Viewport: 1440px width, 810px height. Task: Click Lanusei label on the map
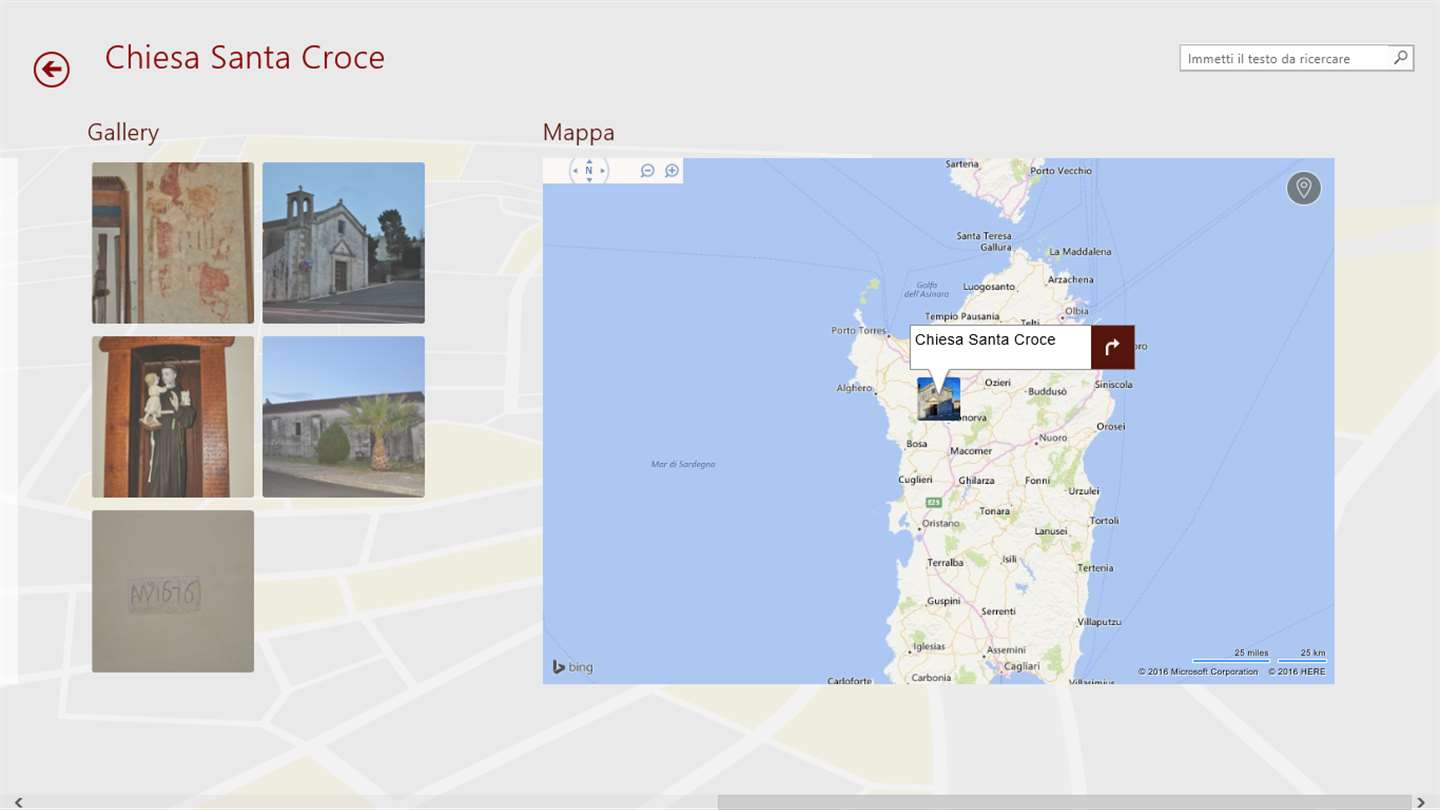pos(1050,532)
